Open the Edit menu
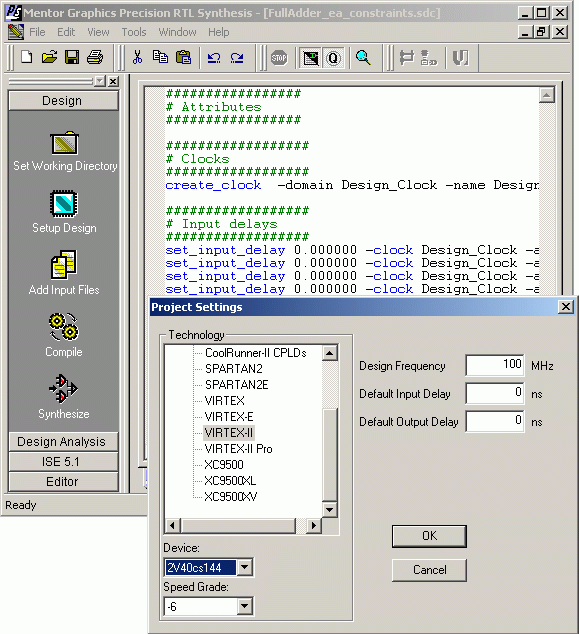 click(x=66, y=32)
